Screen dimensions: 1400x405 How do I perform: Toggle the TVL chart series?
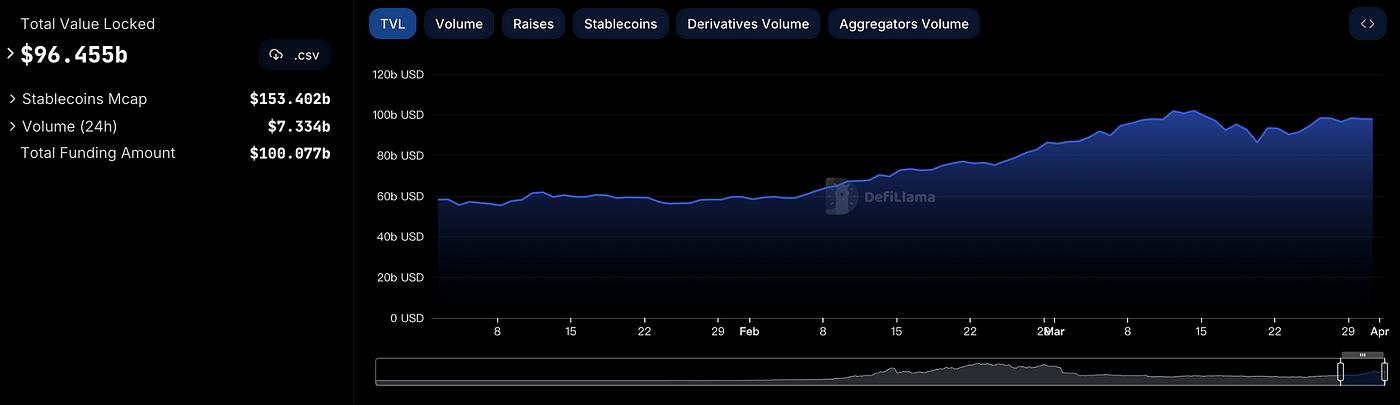(393, 24)
